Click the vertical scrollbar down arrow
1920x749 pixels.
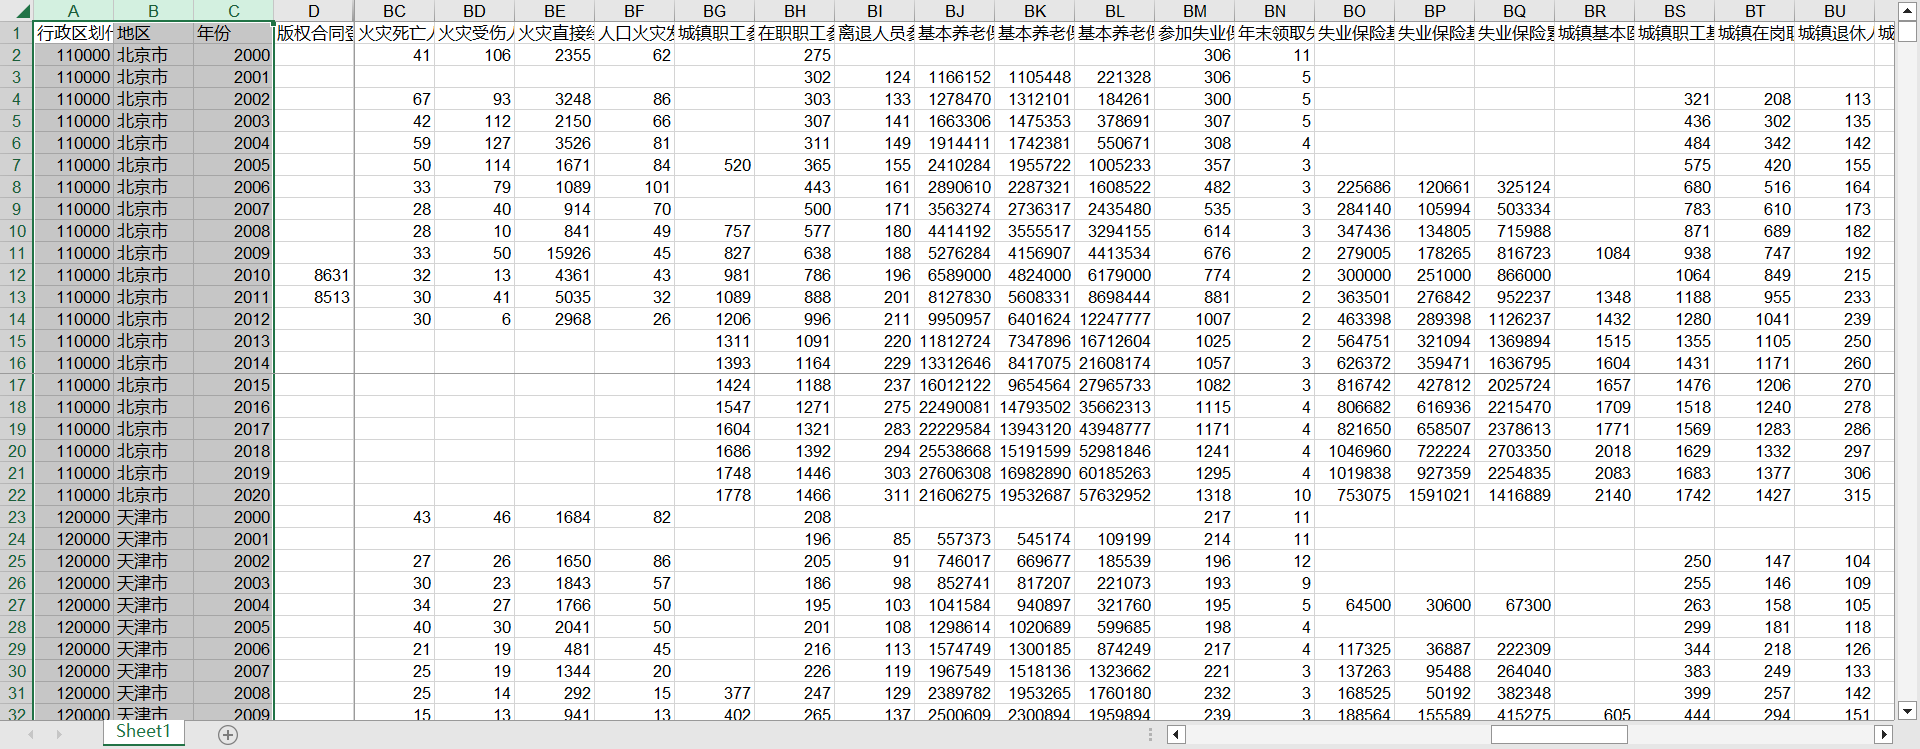click(1907, 711)
